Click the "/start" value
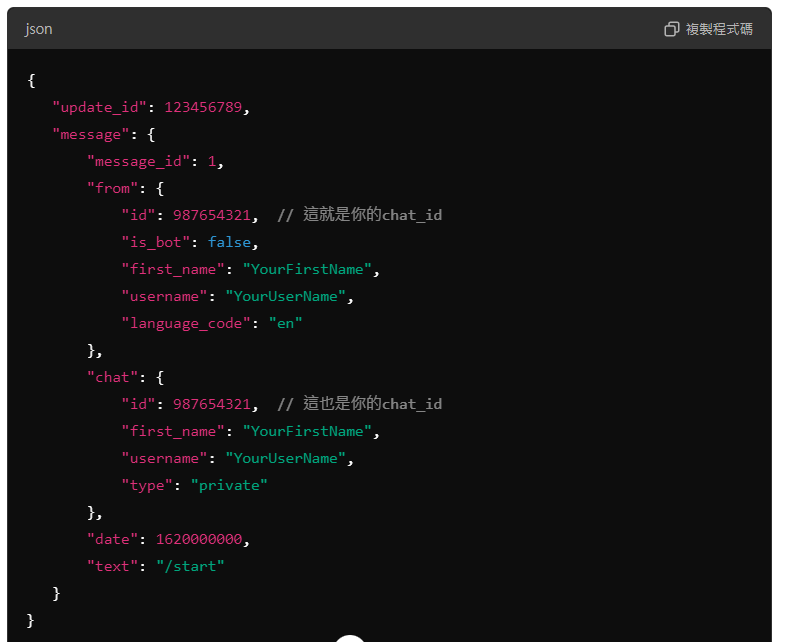 (x=190, y=566)
